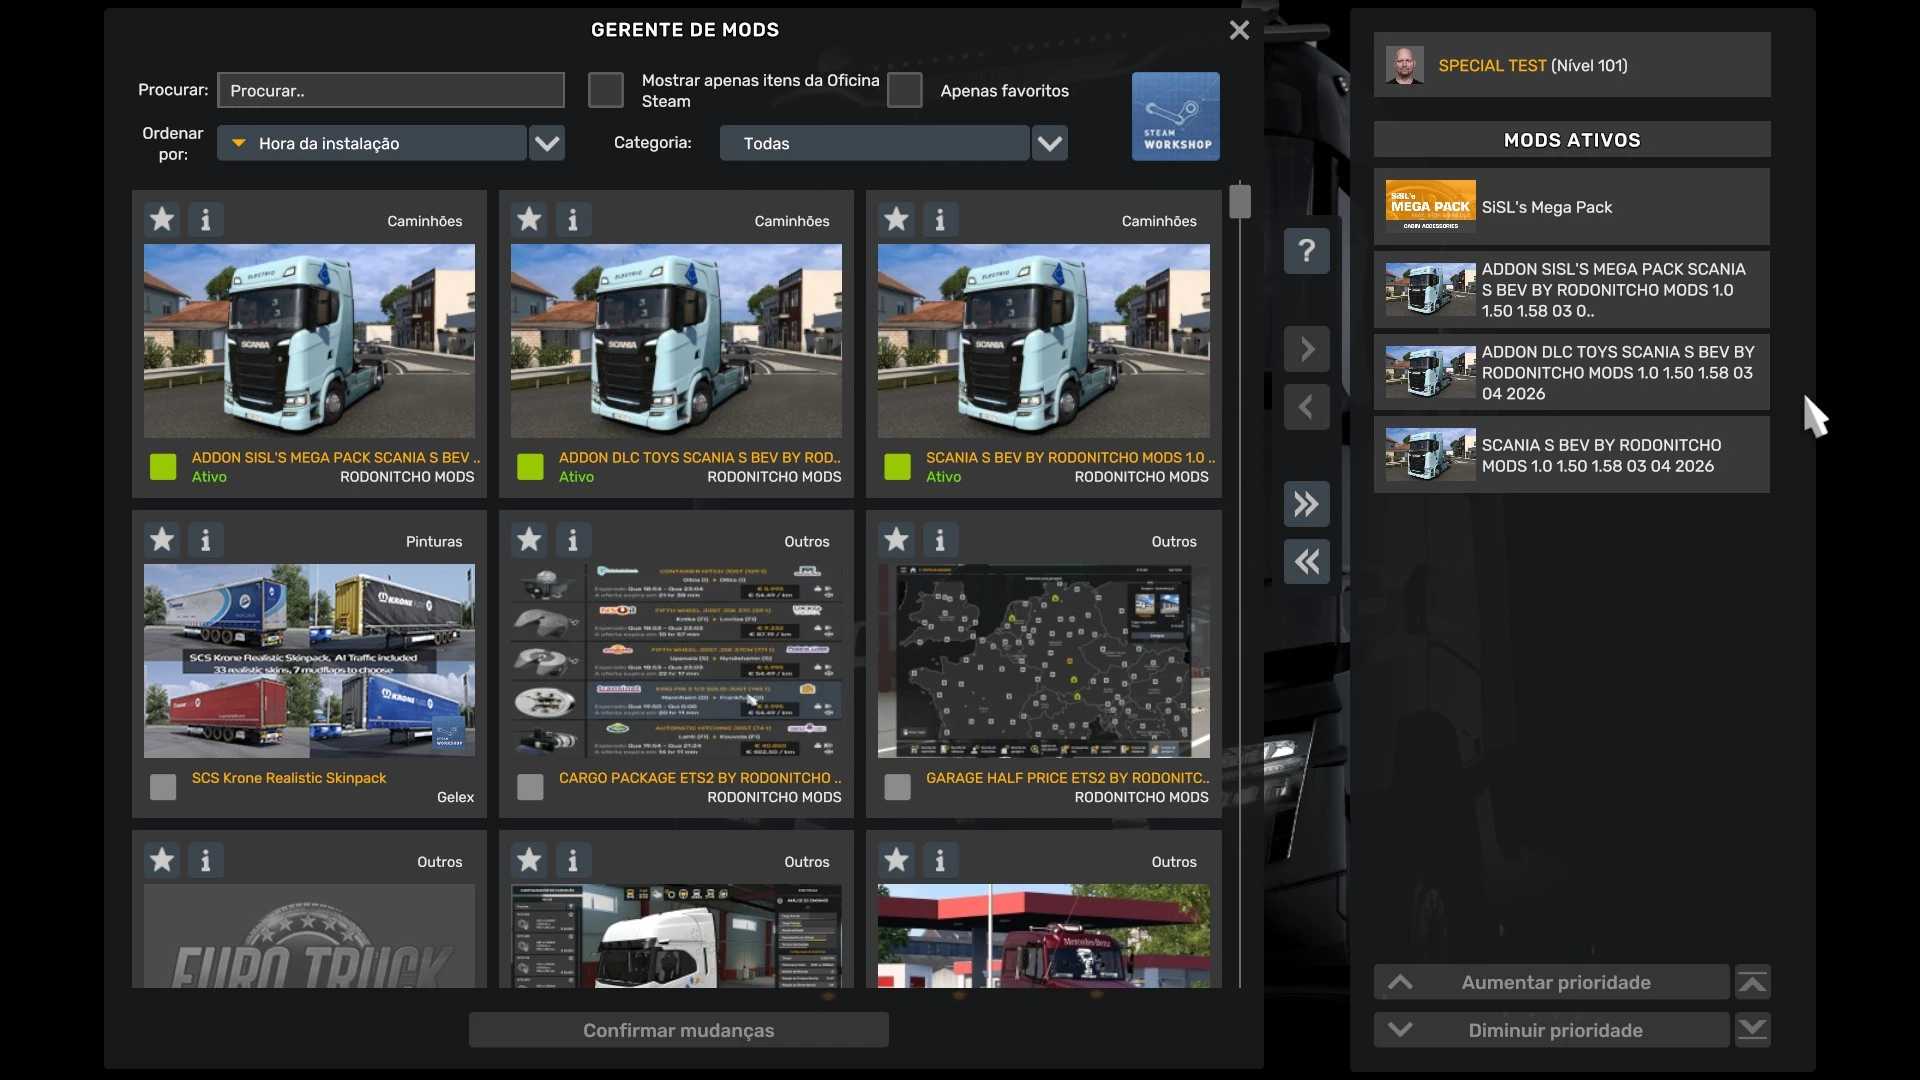Favorite the SCS Krone Realistic Skinpack mod
The image size is (1920, 1080).
pos(162,540)
